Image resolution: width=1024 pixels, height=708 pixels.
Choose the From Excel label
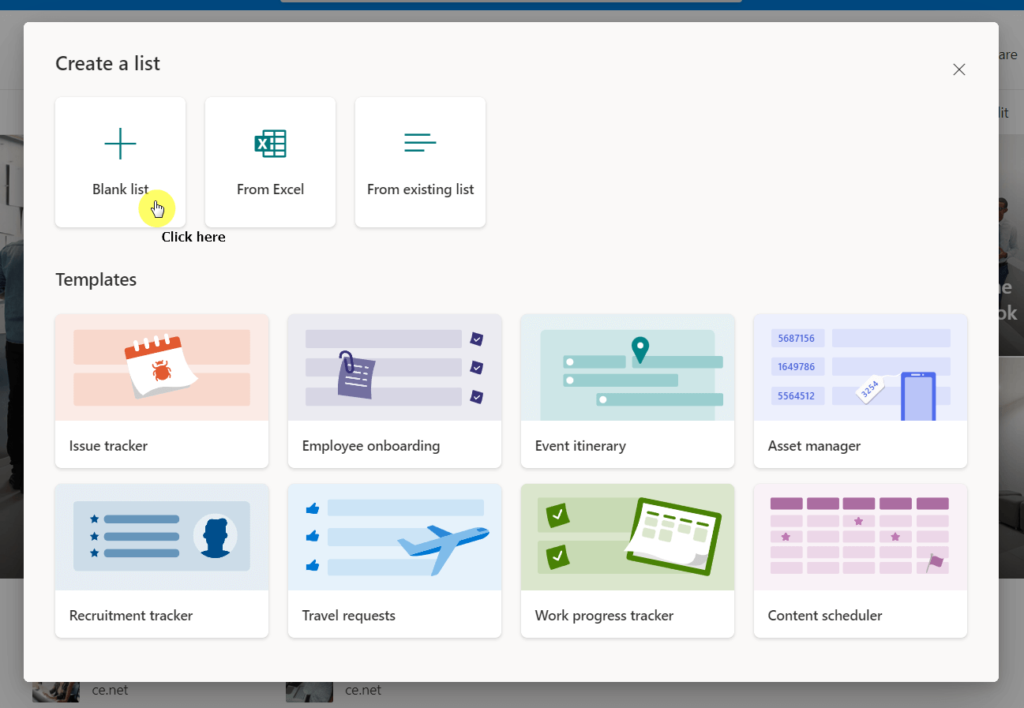(x=270, y=189)
